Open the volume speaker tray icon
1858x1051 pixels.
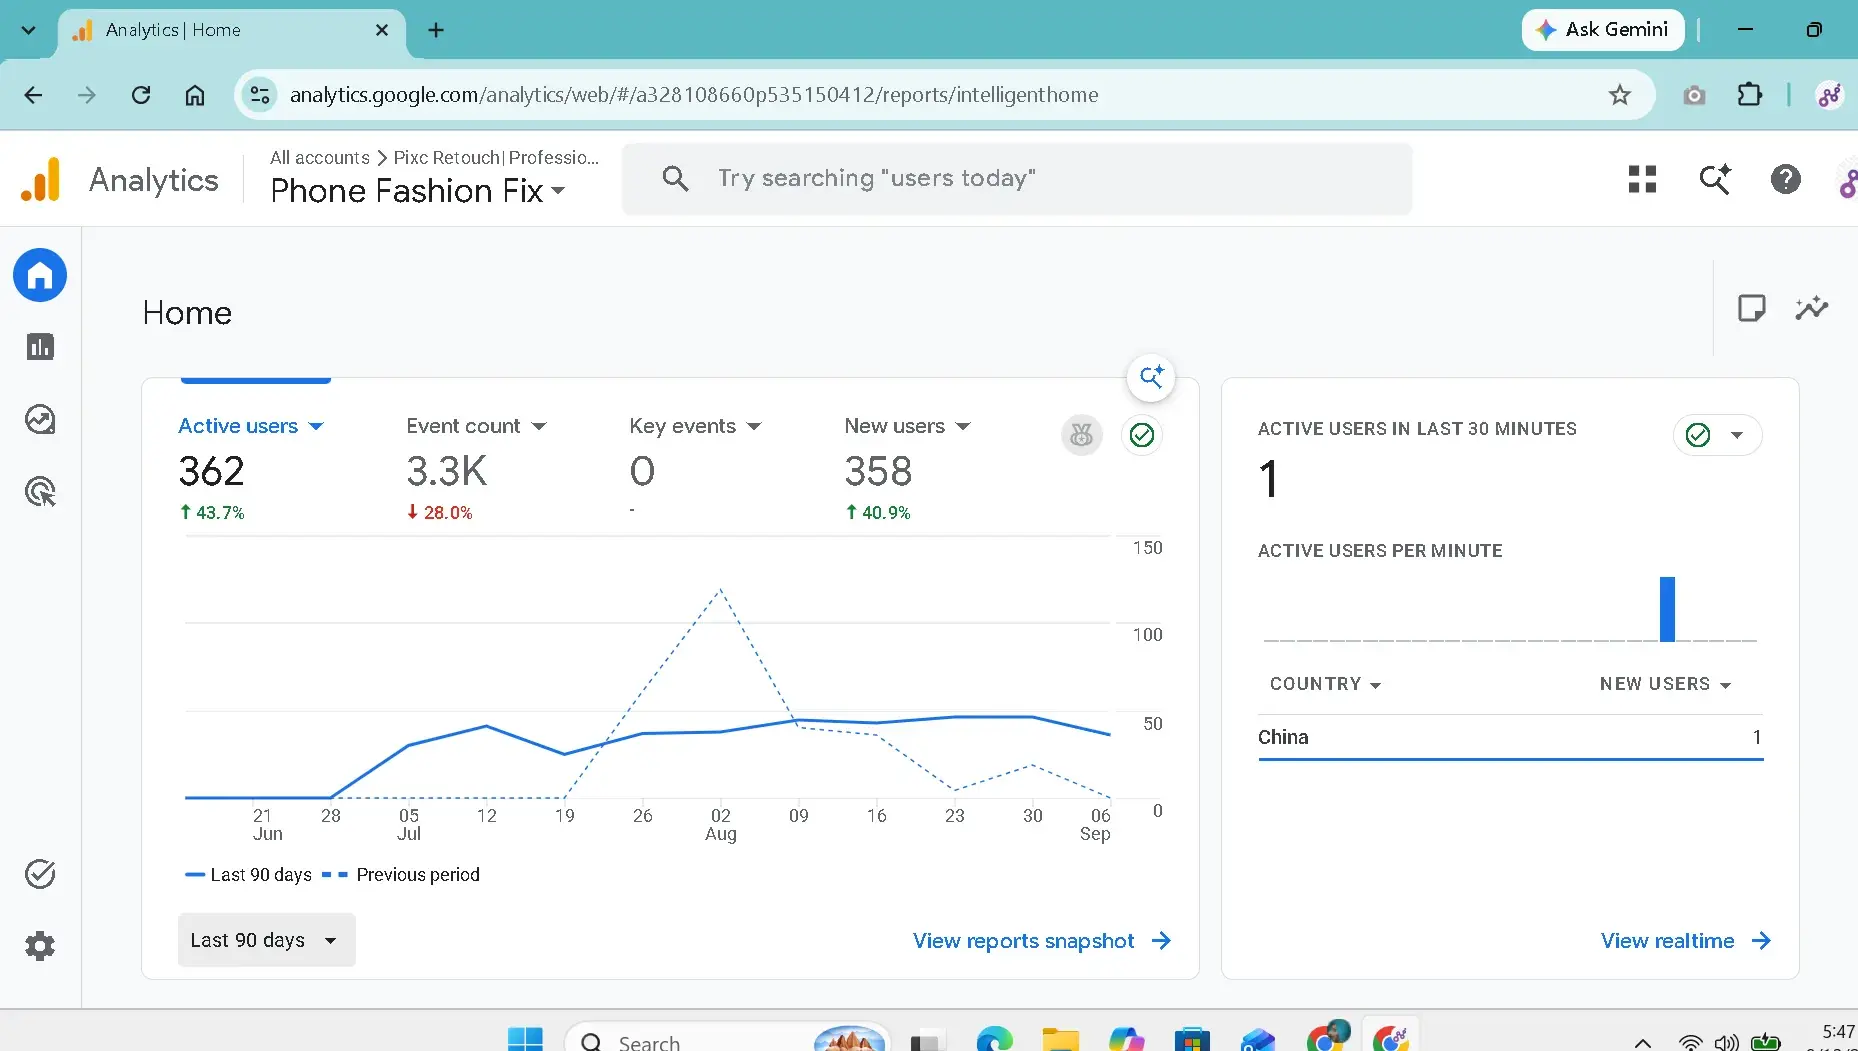coord(1726,1043)
